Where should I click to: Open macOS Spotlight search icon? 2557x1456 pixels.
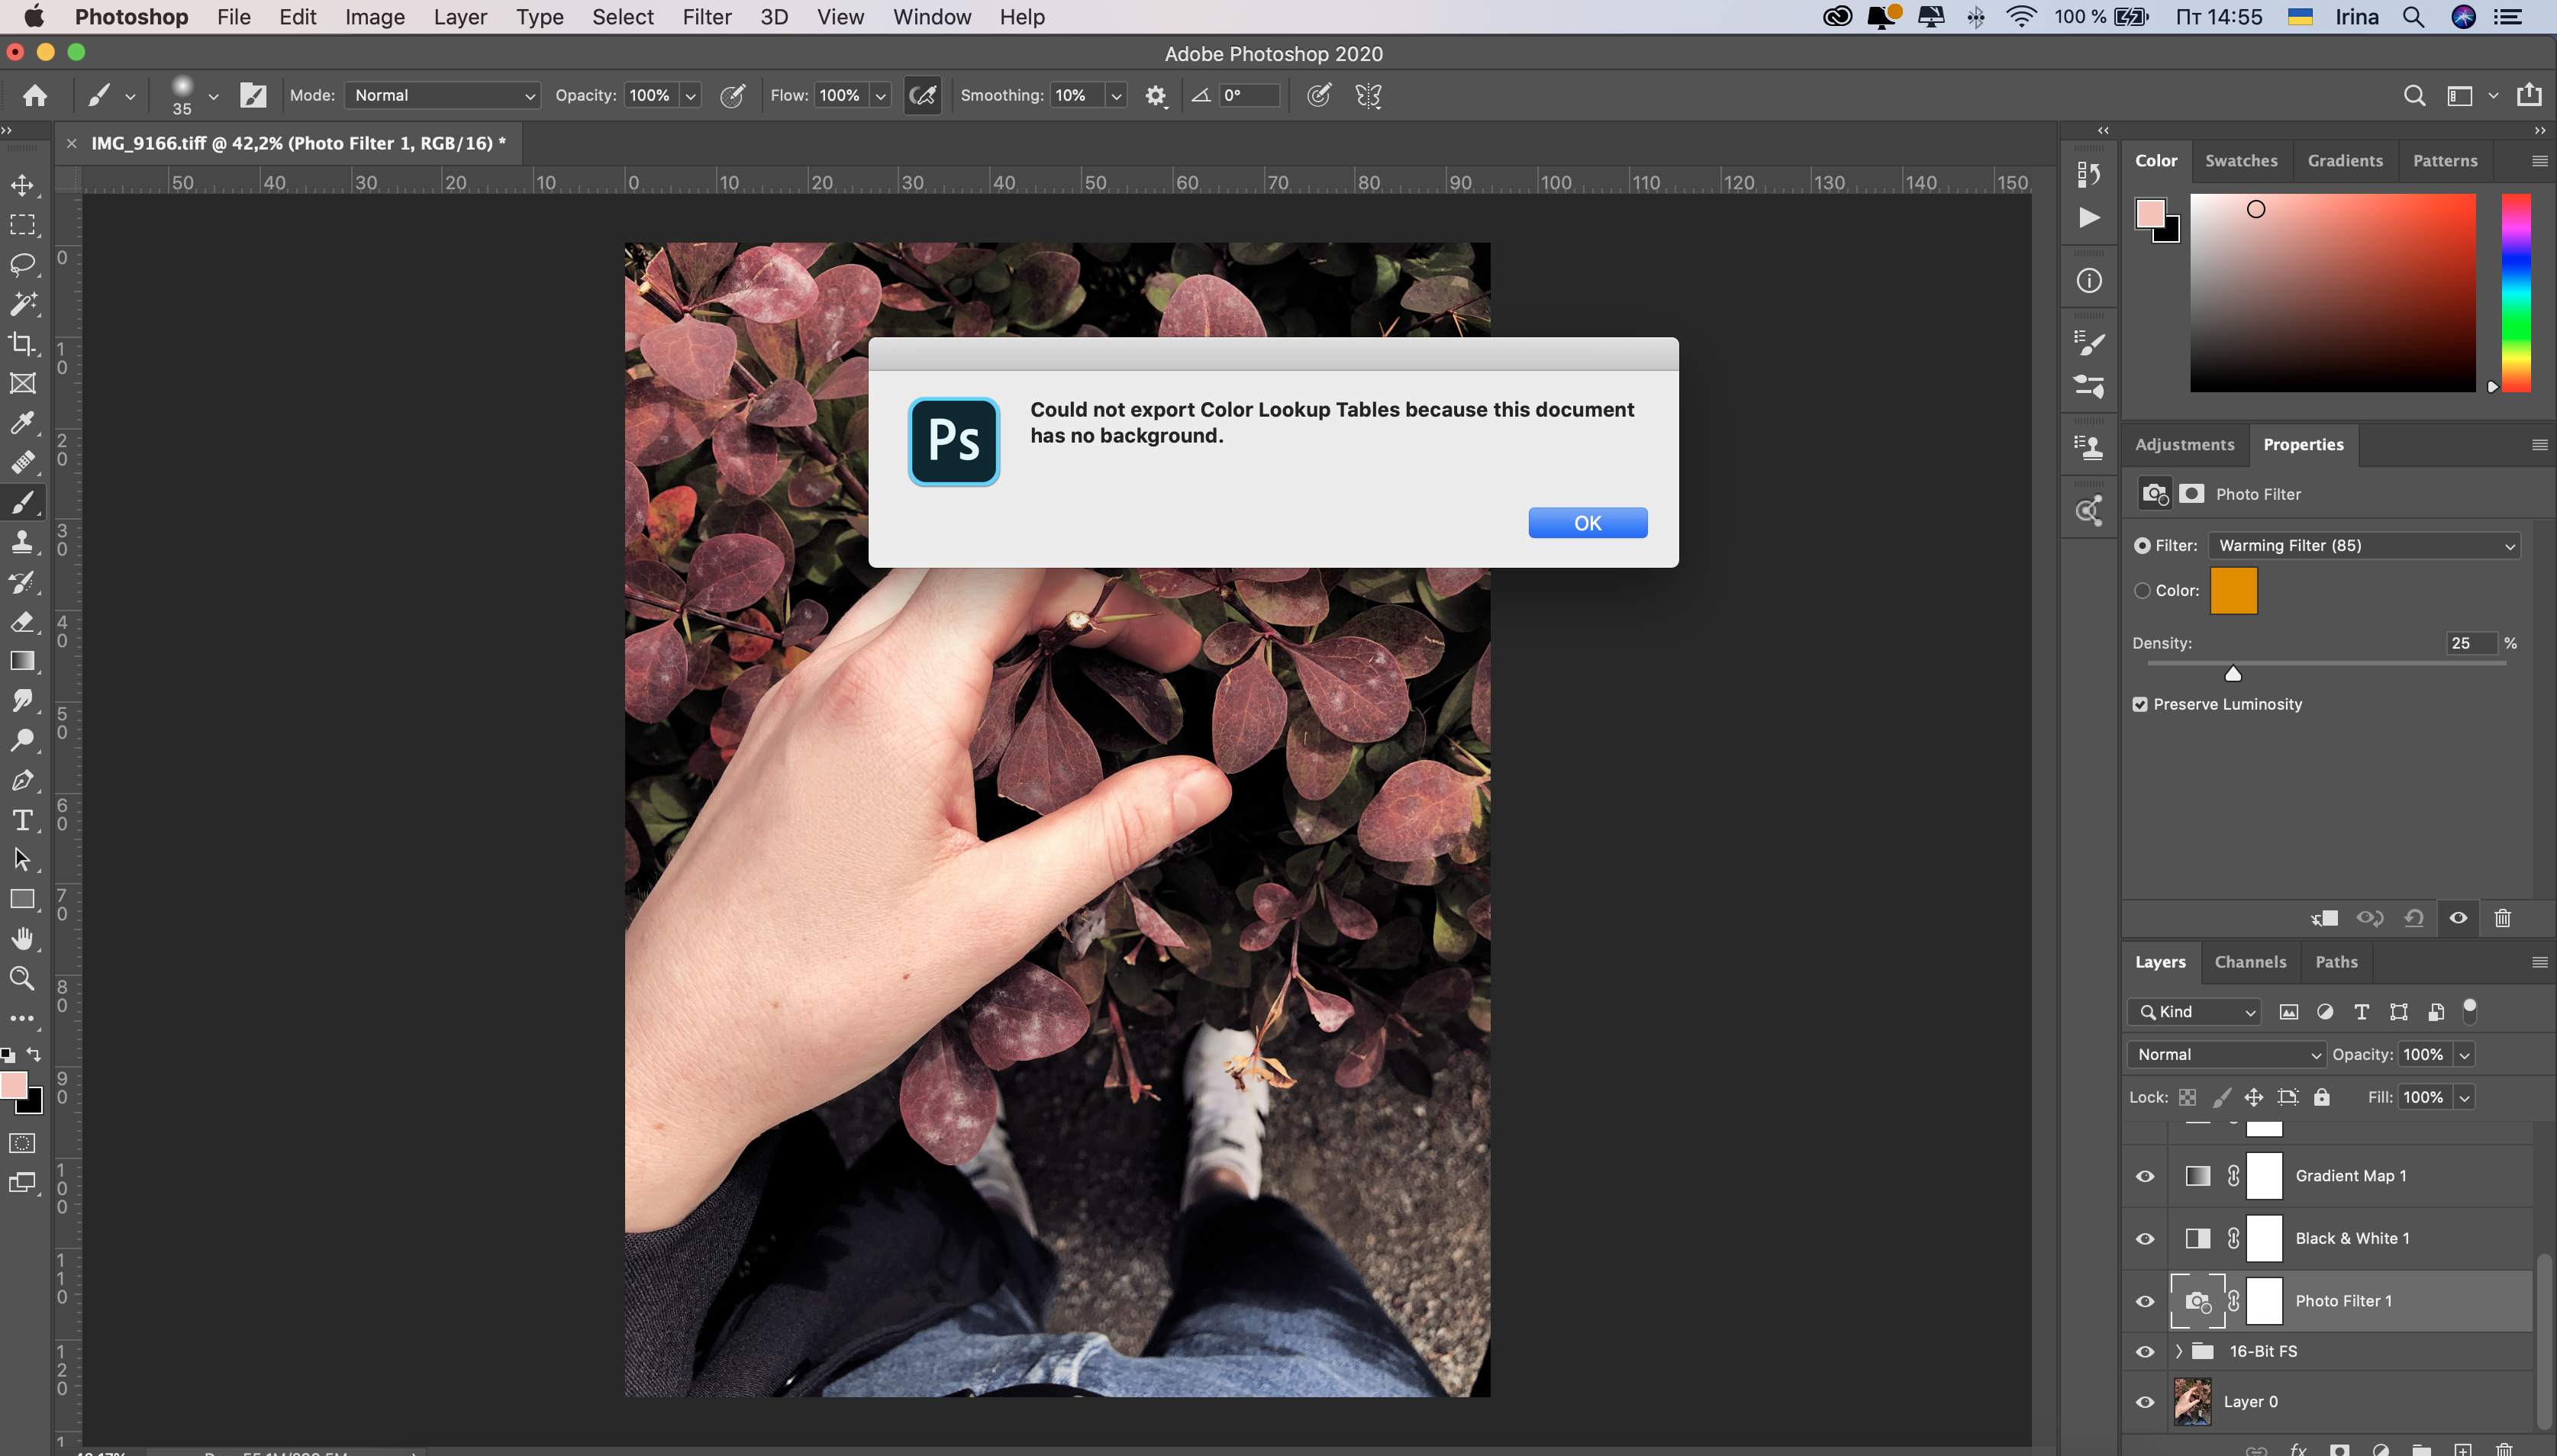click(2413, 17)
